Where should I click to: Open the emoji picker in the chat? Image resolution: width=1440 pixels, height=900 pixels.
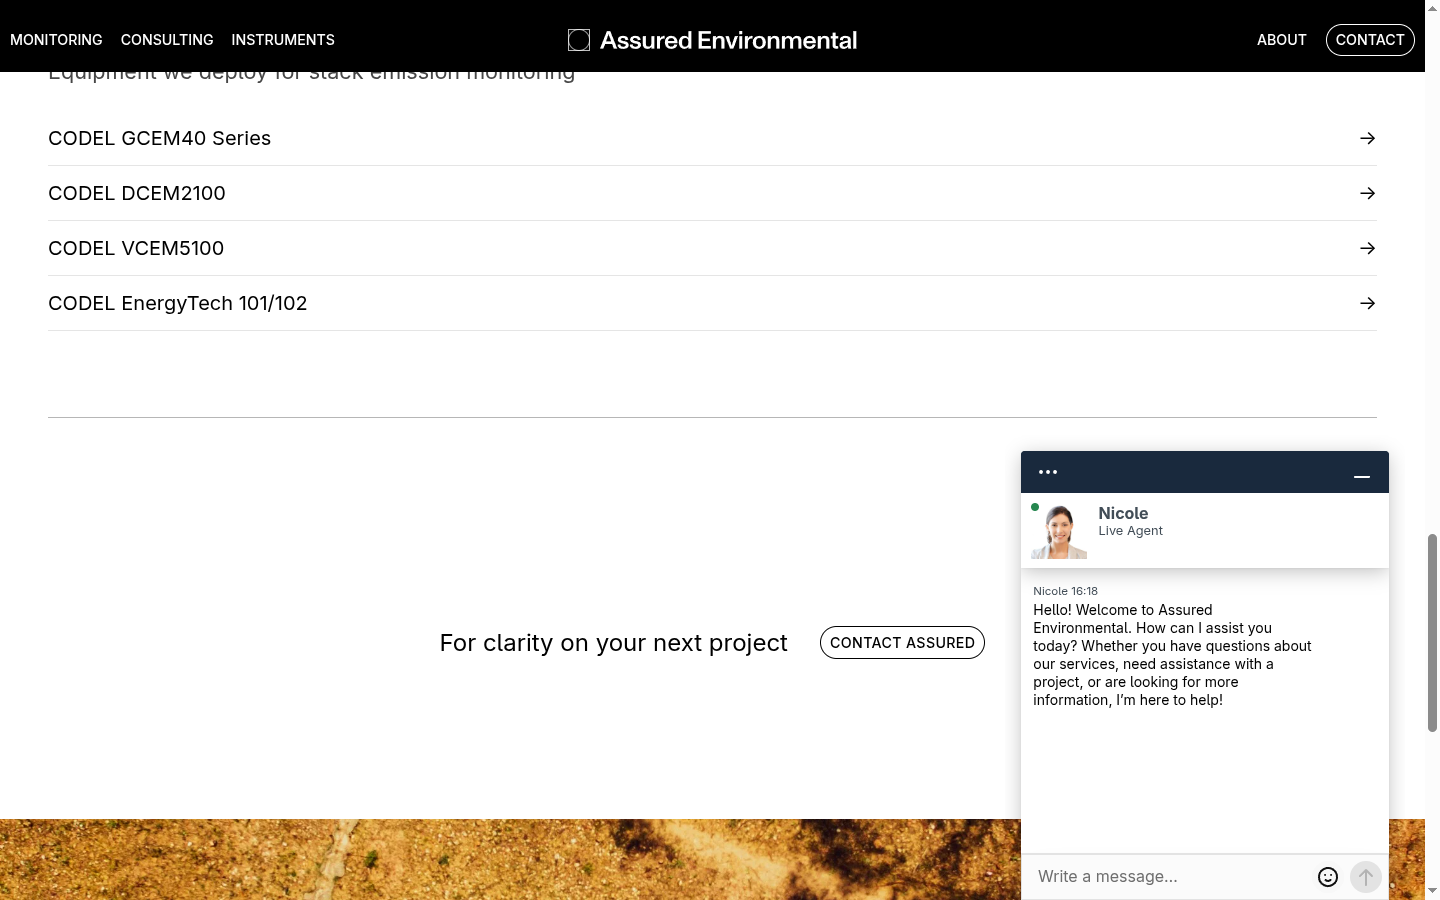click(x=1327, y=876)
